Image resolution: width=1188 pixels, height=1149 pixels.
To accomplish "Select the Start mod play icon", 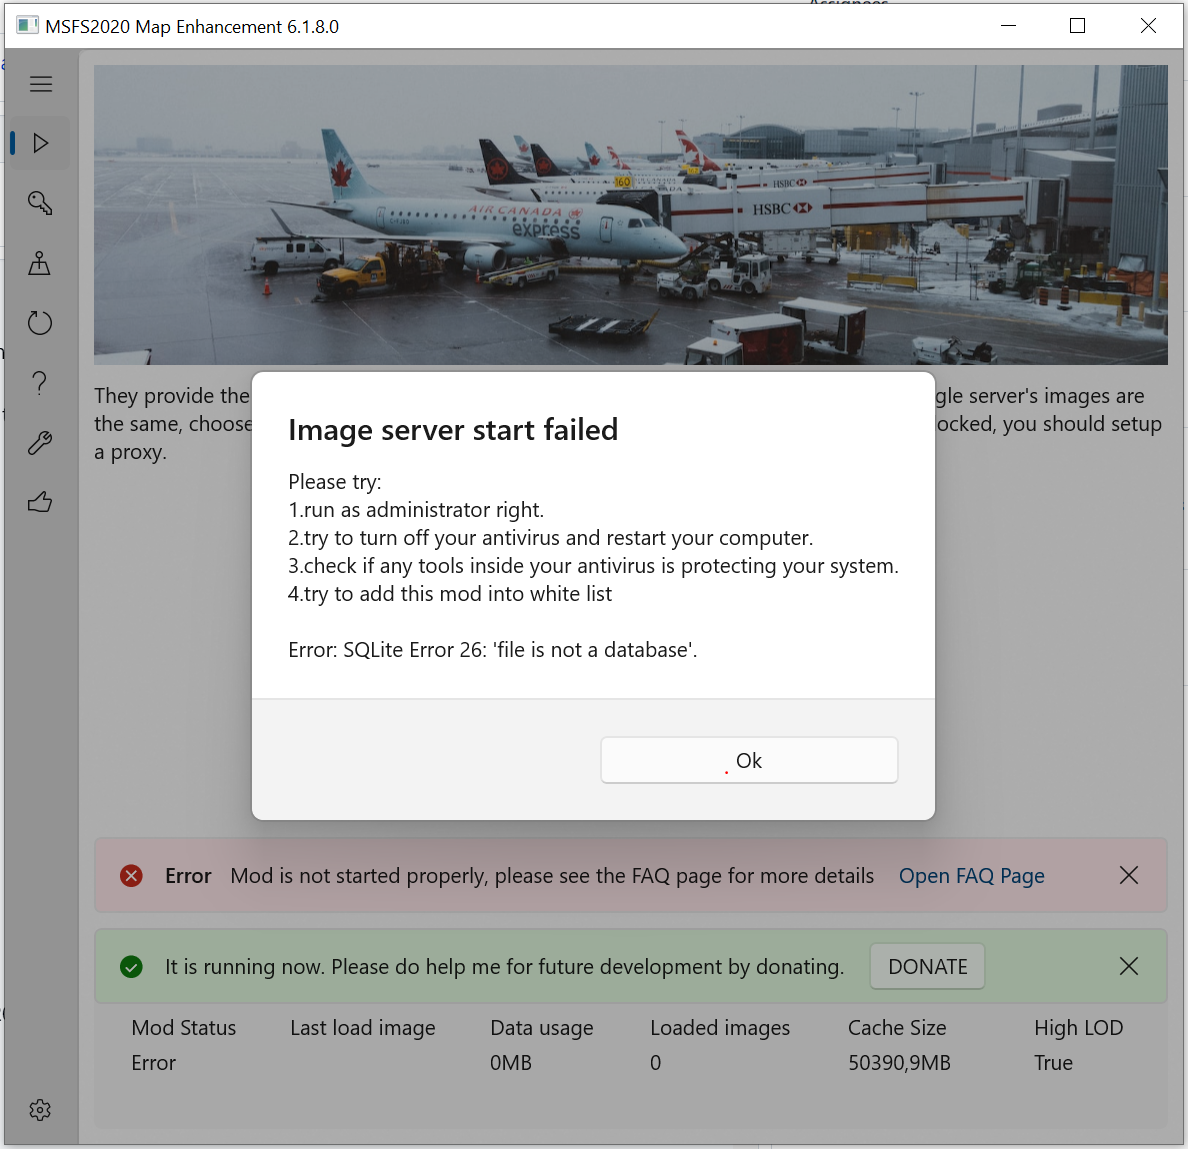I will 41,143.
